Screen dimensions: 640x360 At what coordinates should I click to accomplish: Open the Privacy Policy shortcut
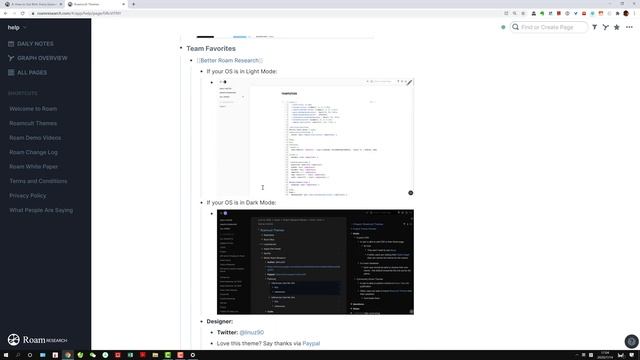[28, 196]
